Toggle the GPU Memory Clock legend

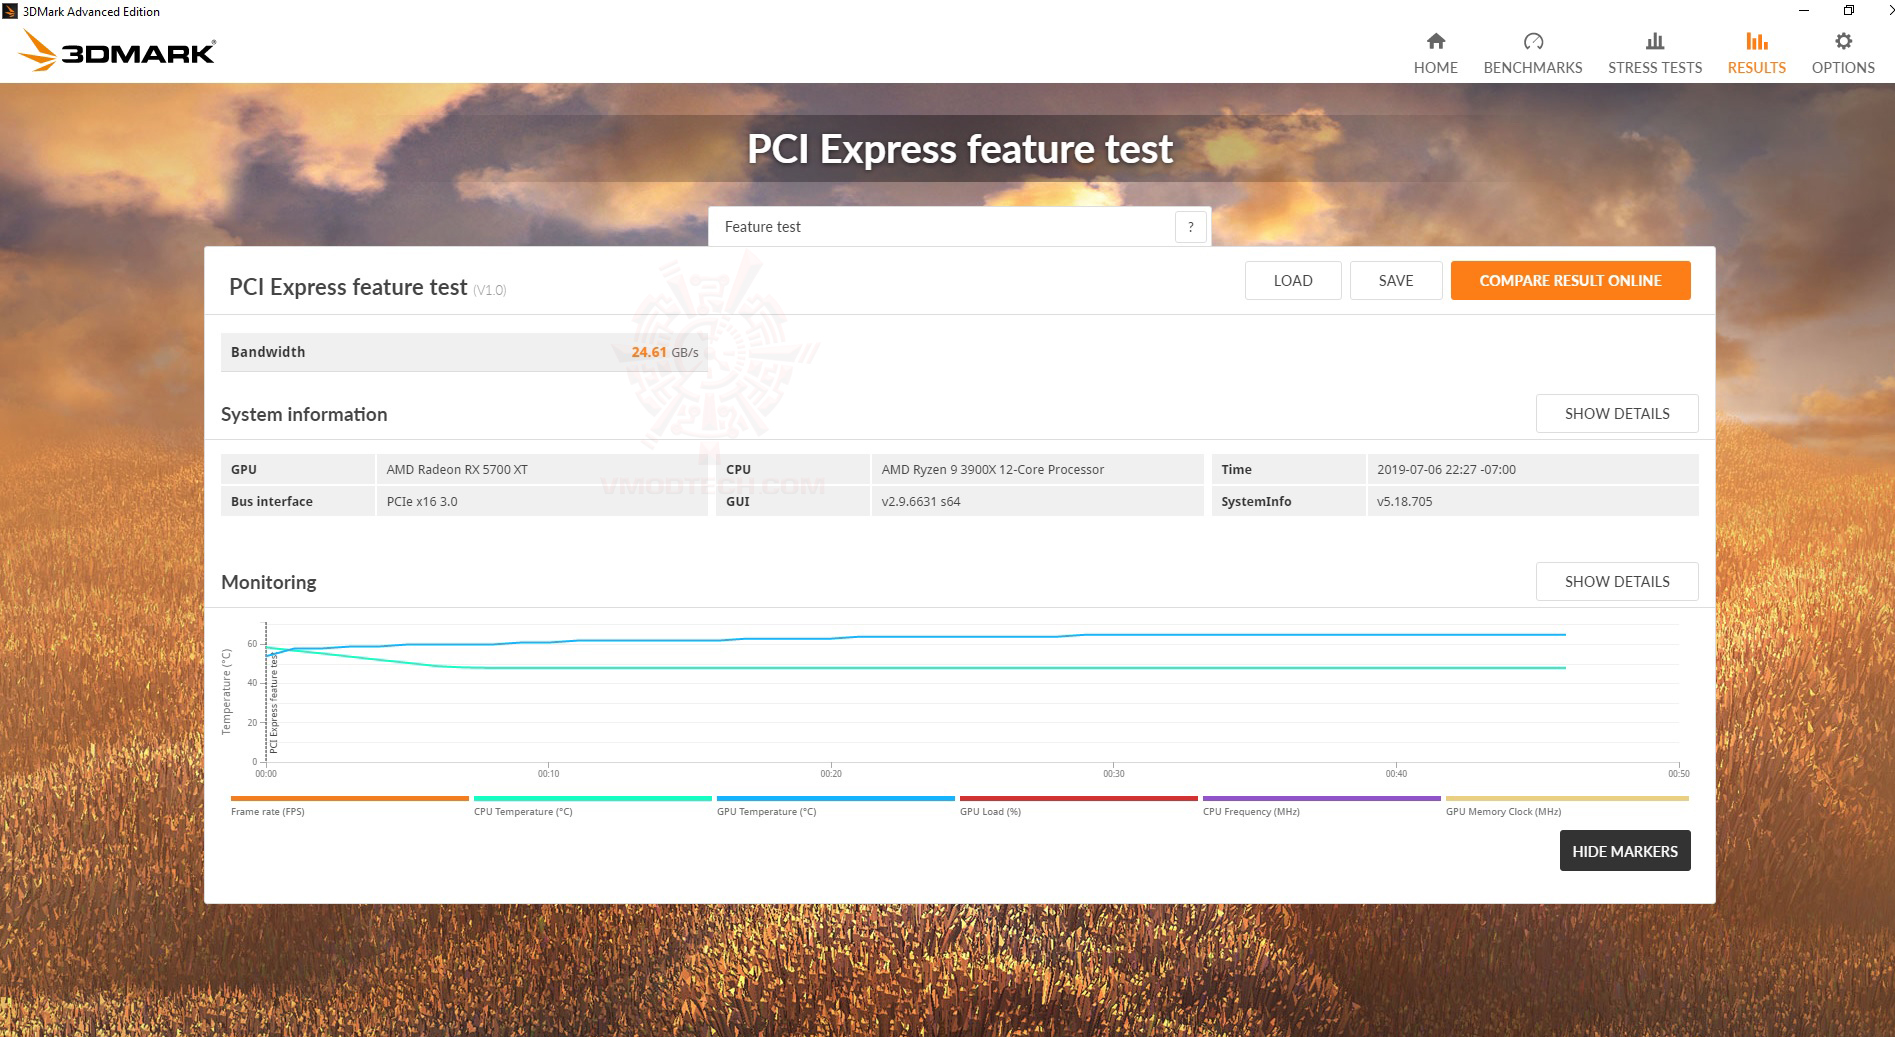pyautogui.click(x=1566, y=806)
